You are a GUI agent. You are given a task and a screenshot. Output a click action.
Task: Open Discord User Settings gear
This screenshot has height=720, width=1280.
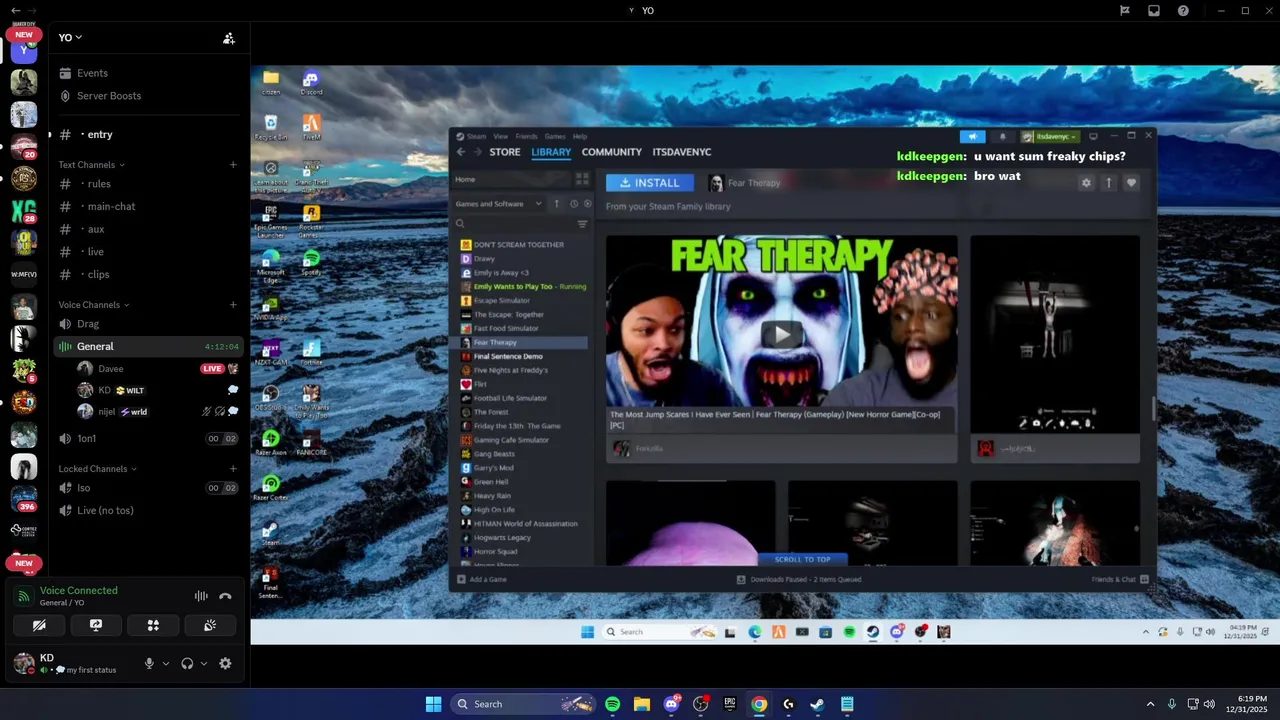click(x=225, y=663)
